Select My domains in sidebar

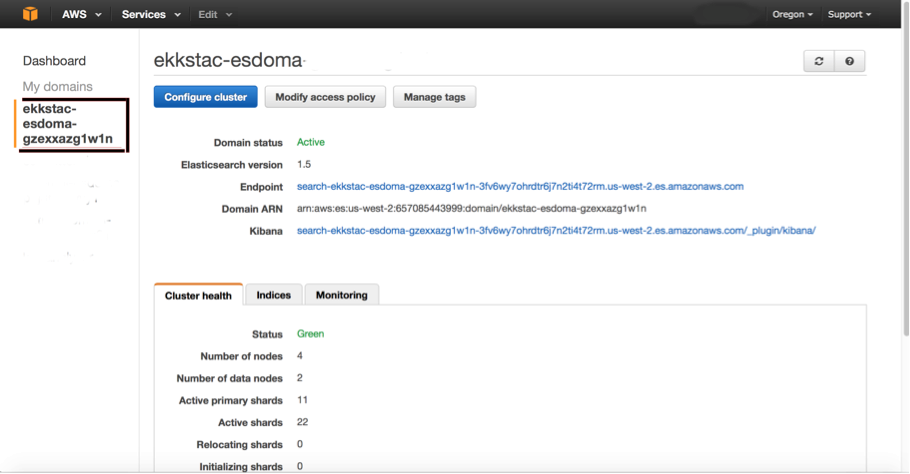(57, 86)
